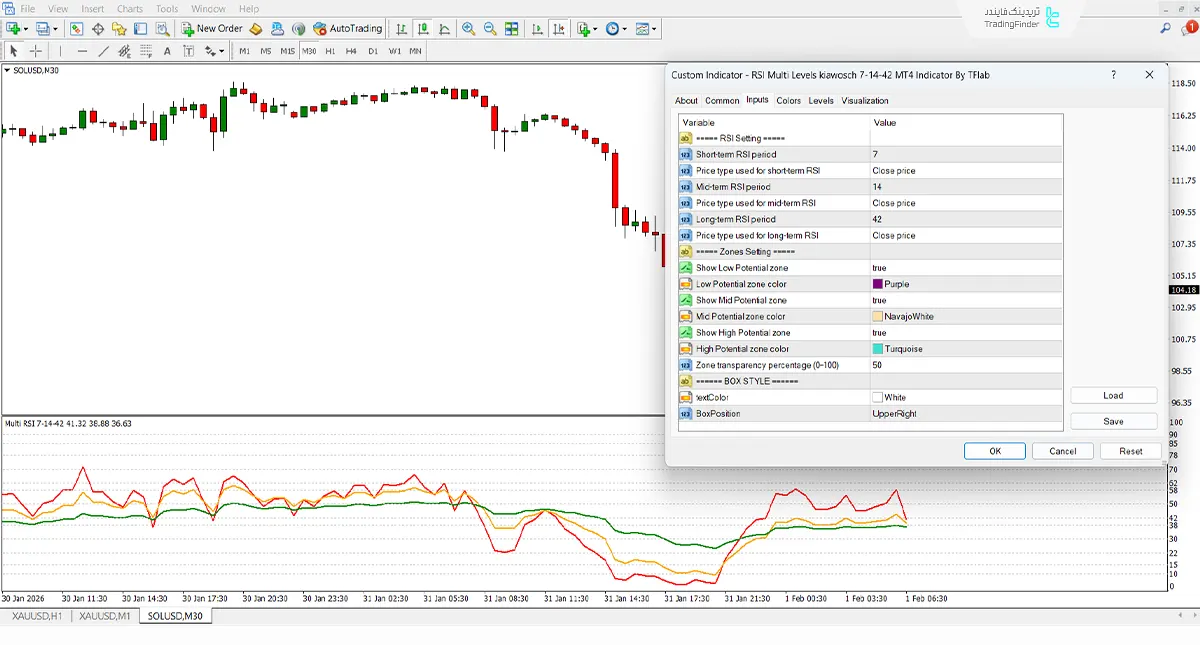Click the Load settings button
The height and width of the screenshot is (645, 1200).
pyautogui.click(x=1113, y=394)
